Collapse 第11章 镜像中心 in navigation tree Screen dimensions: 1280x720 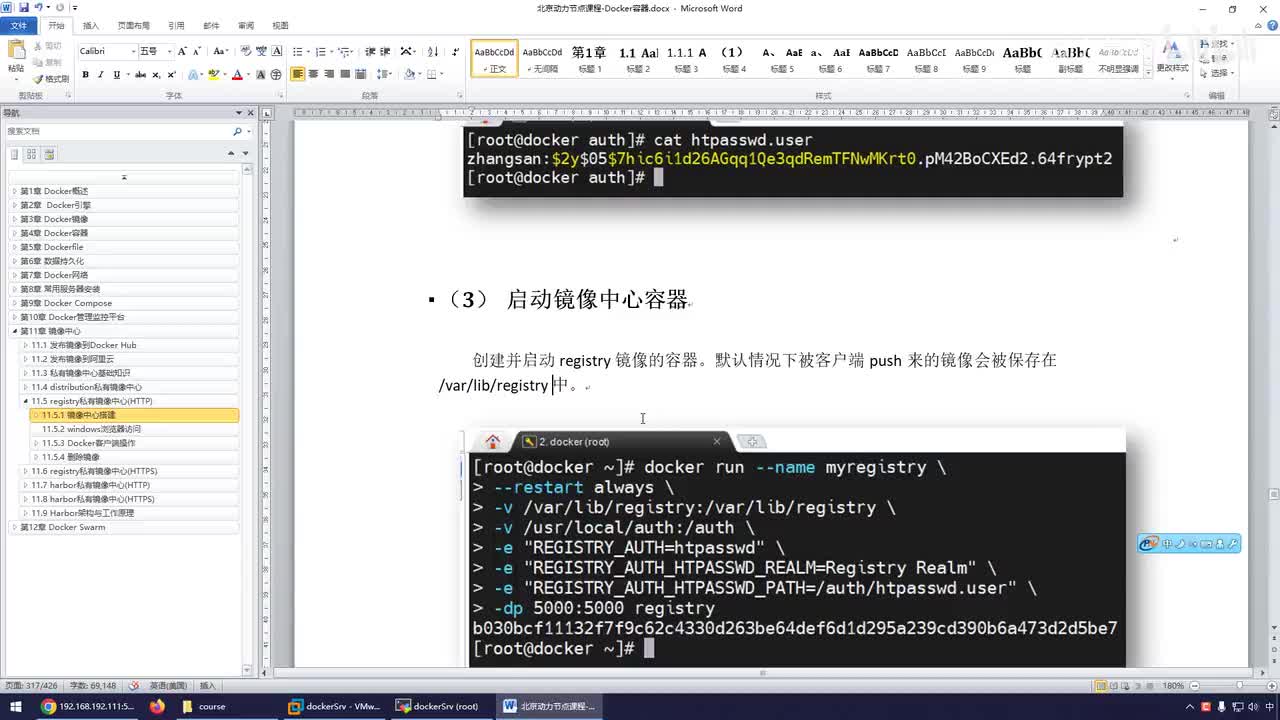pos(15,331)
